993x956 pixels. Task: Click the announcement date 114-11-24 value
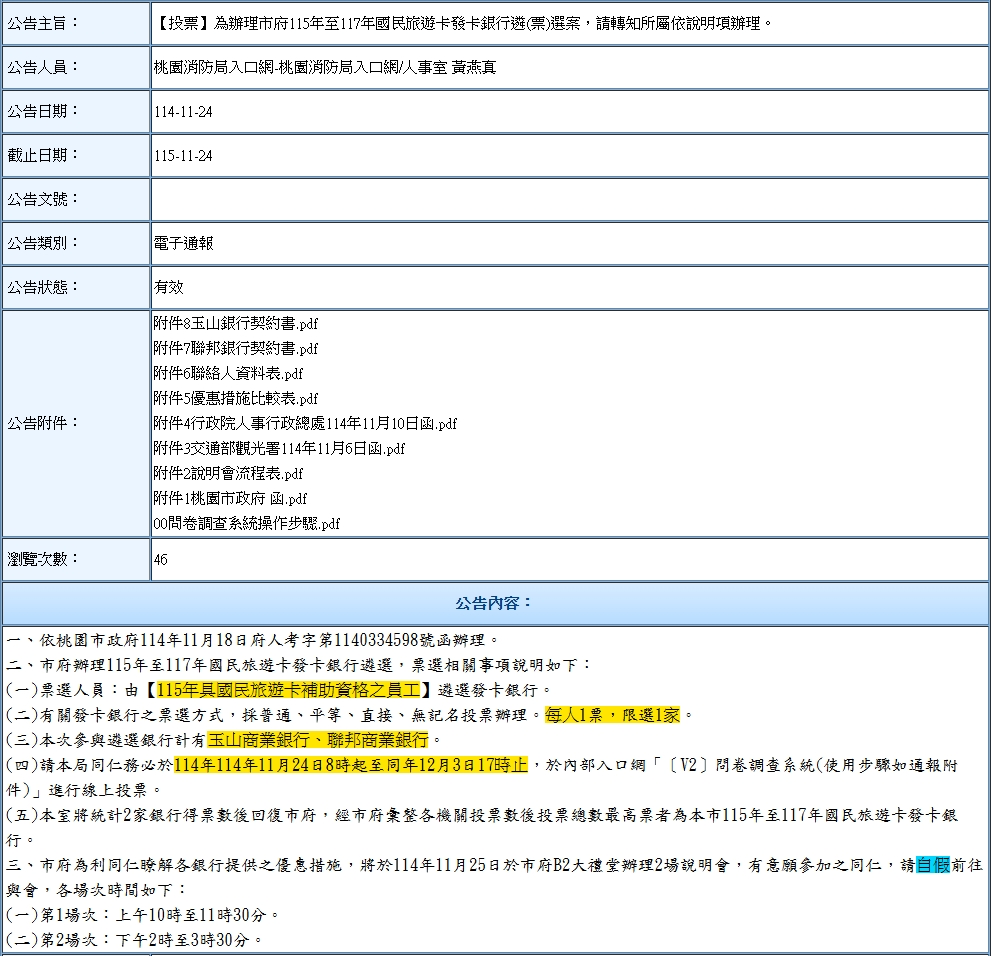point(183,112)
